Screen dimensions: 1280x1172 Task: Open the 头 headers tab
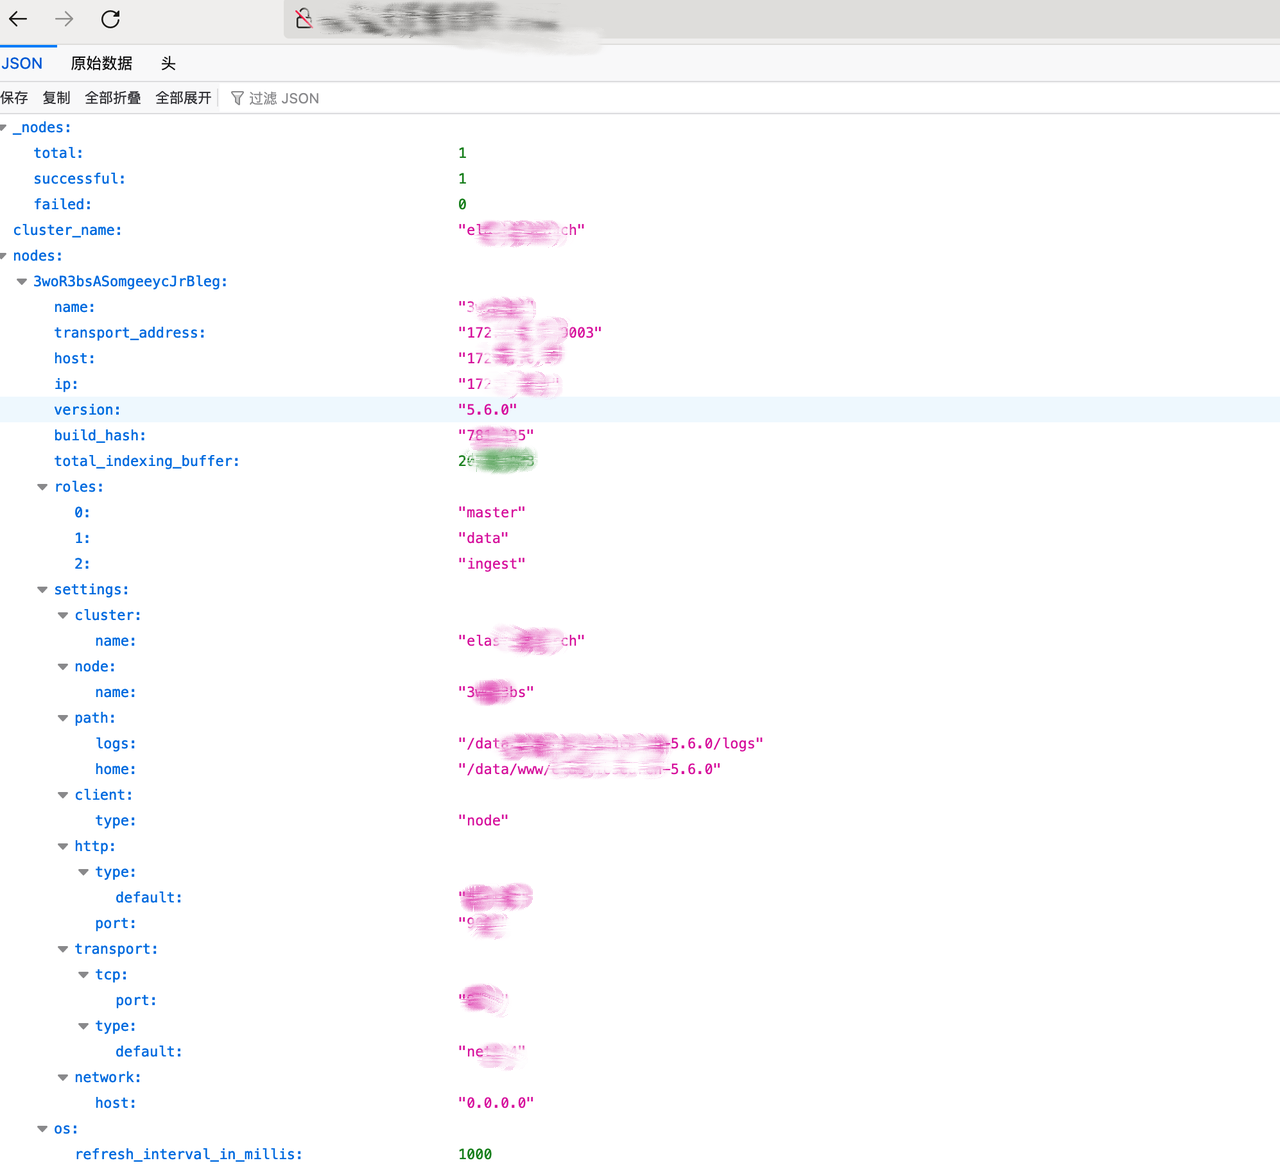(x=168, y=63)
